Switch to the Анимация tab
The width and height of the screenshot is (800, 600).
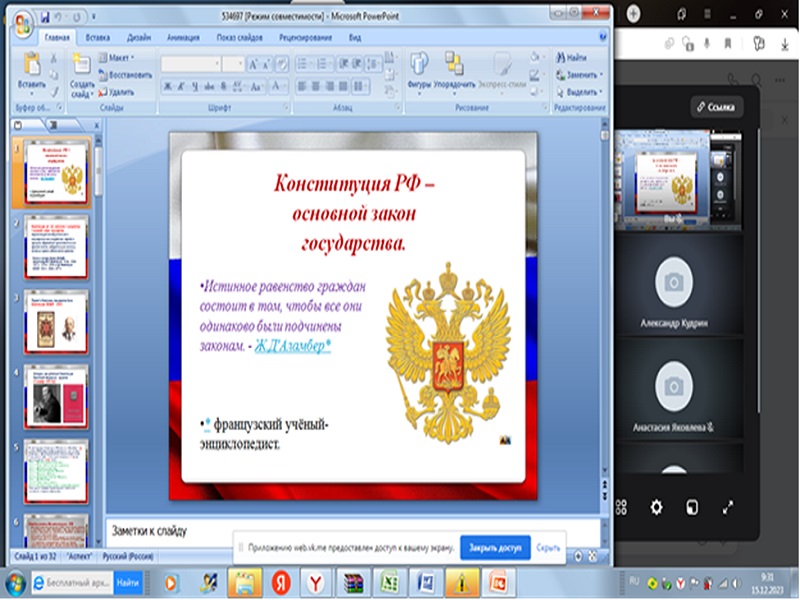pyautogui.click(x=183, y=37)
